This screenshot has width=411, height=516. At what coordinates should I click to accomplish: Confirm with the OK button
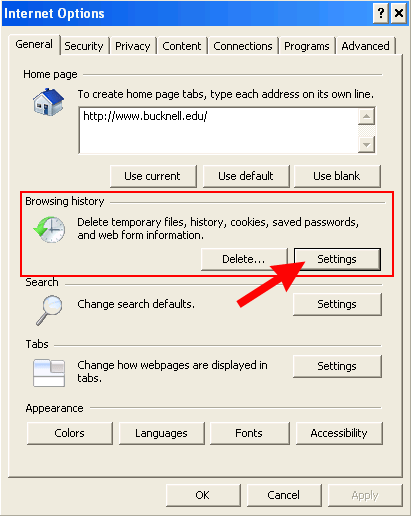pyautogui.click(x=203, y=495)
